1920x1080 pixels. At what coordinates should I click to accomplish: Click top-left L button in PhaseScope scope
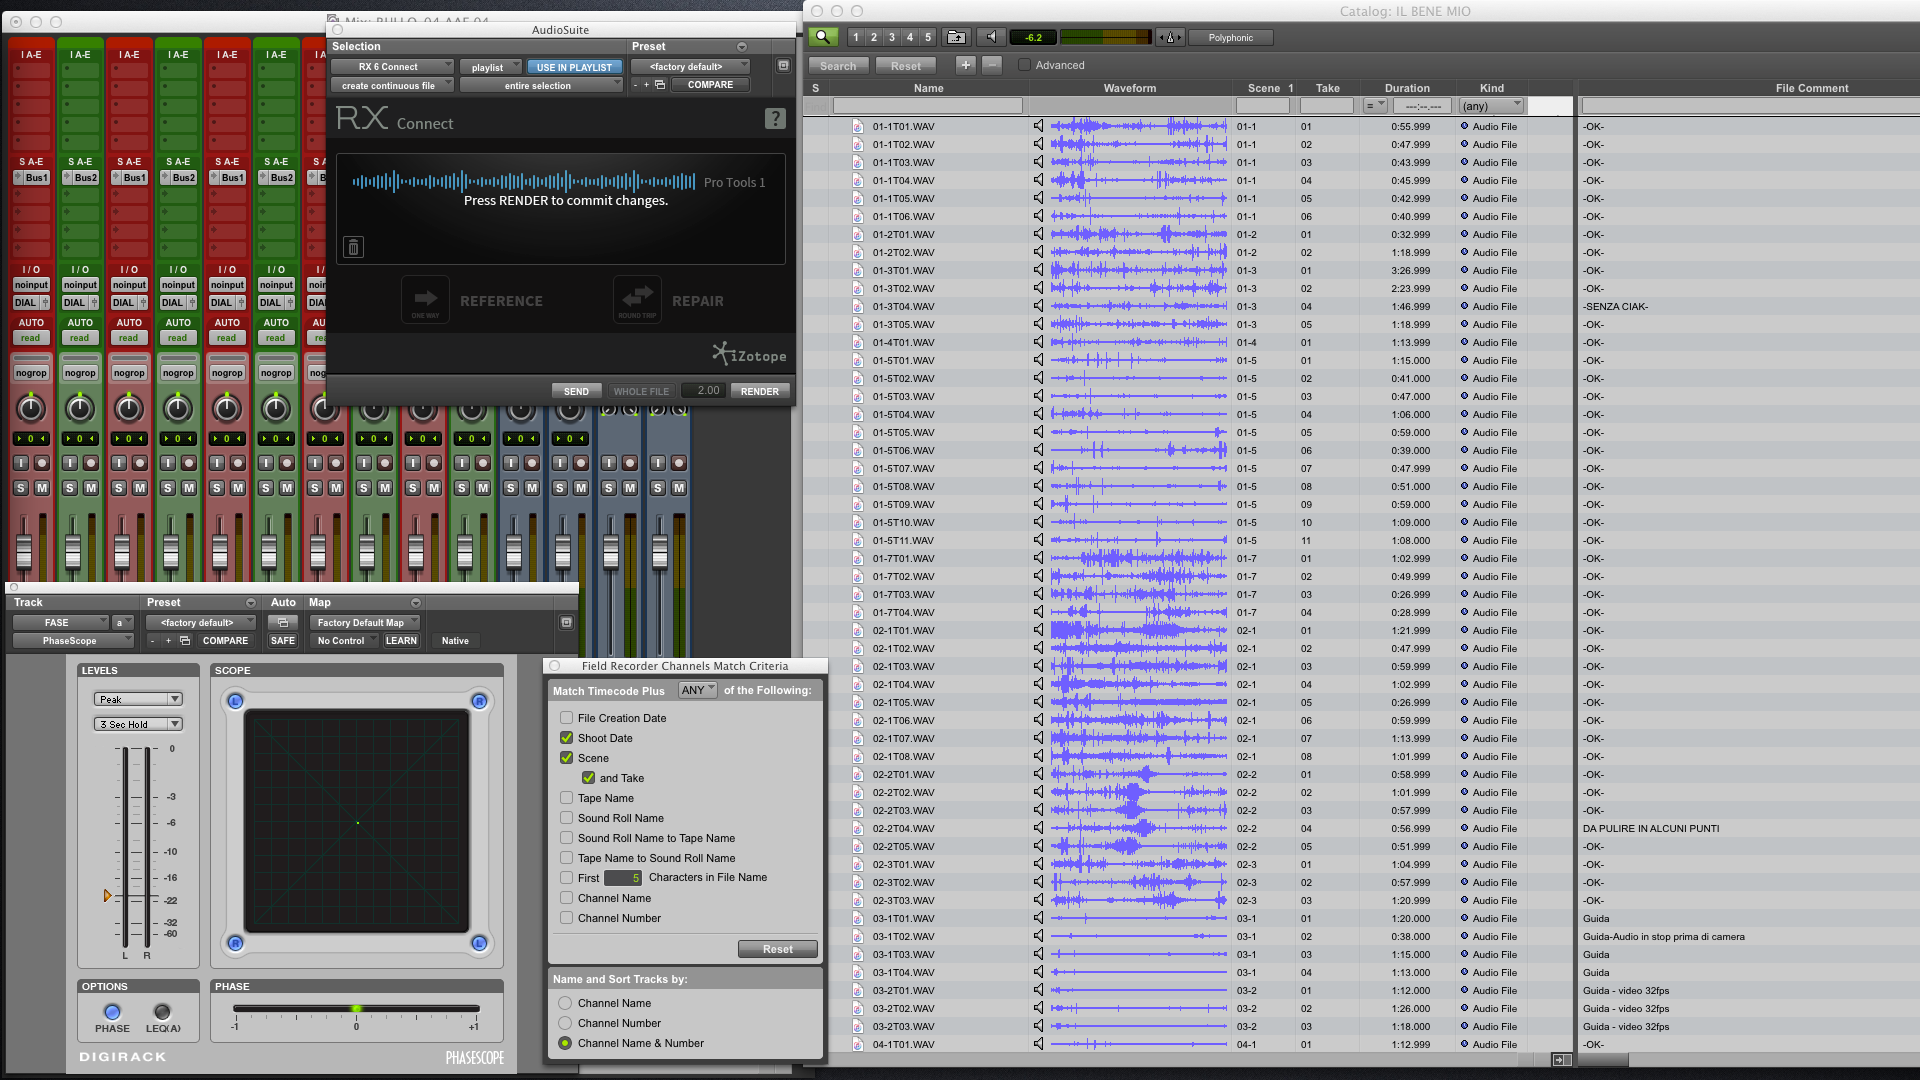235,701
